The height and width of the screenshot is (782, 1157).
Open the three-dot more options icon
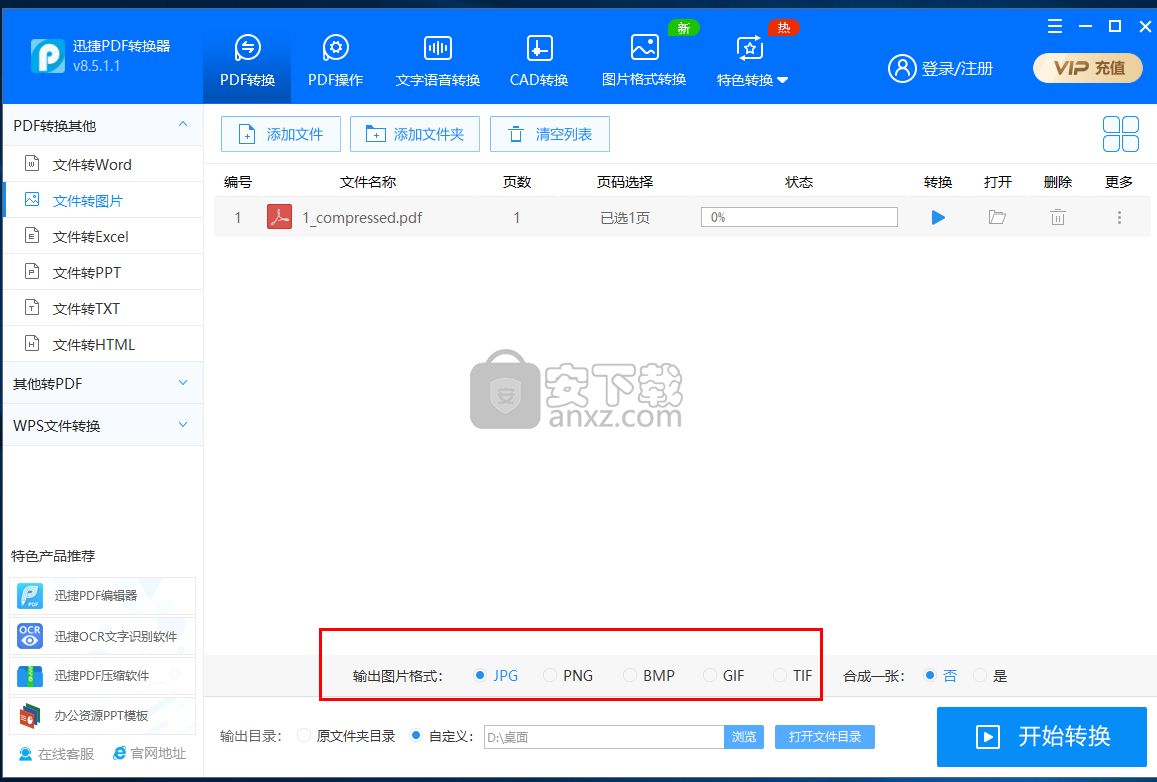(1119, 217)
